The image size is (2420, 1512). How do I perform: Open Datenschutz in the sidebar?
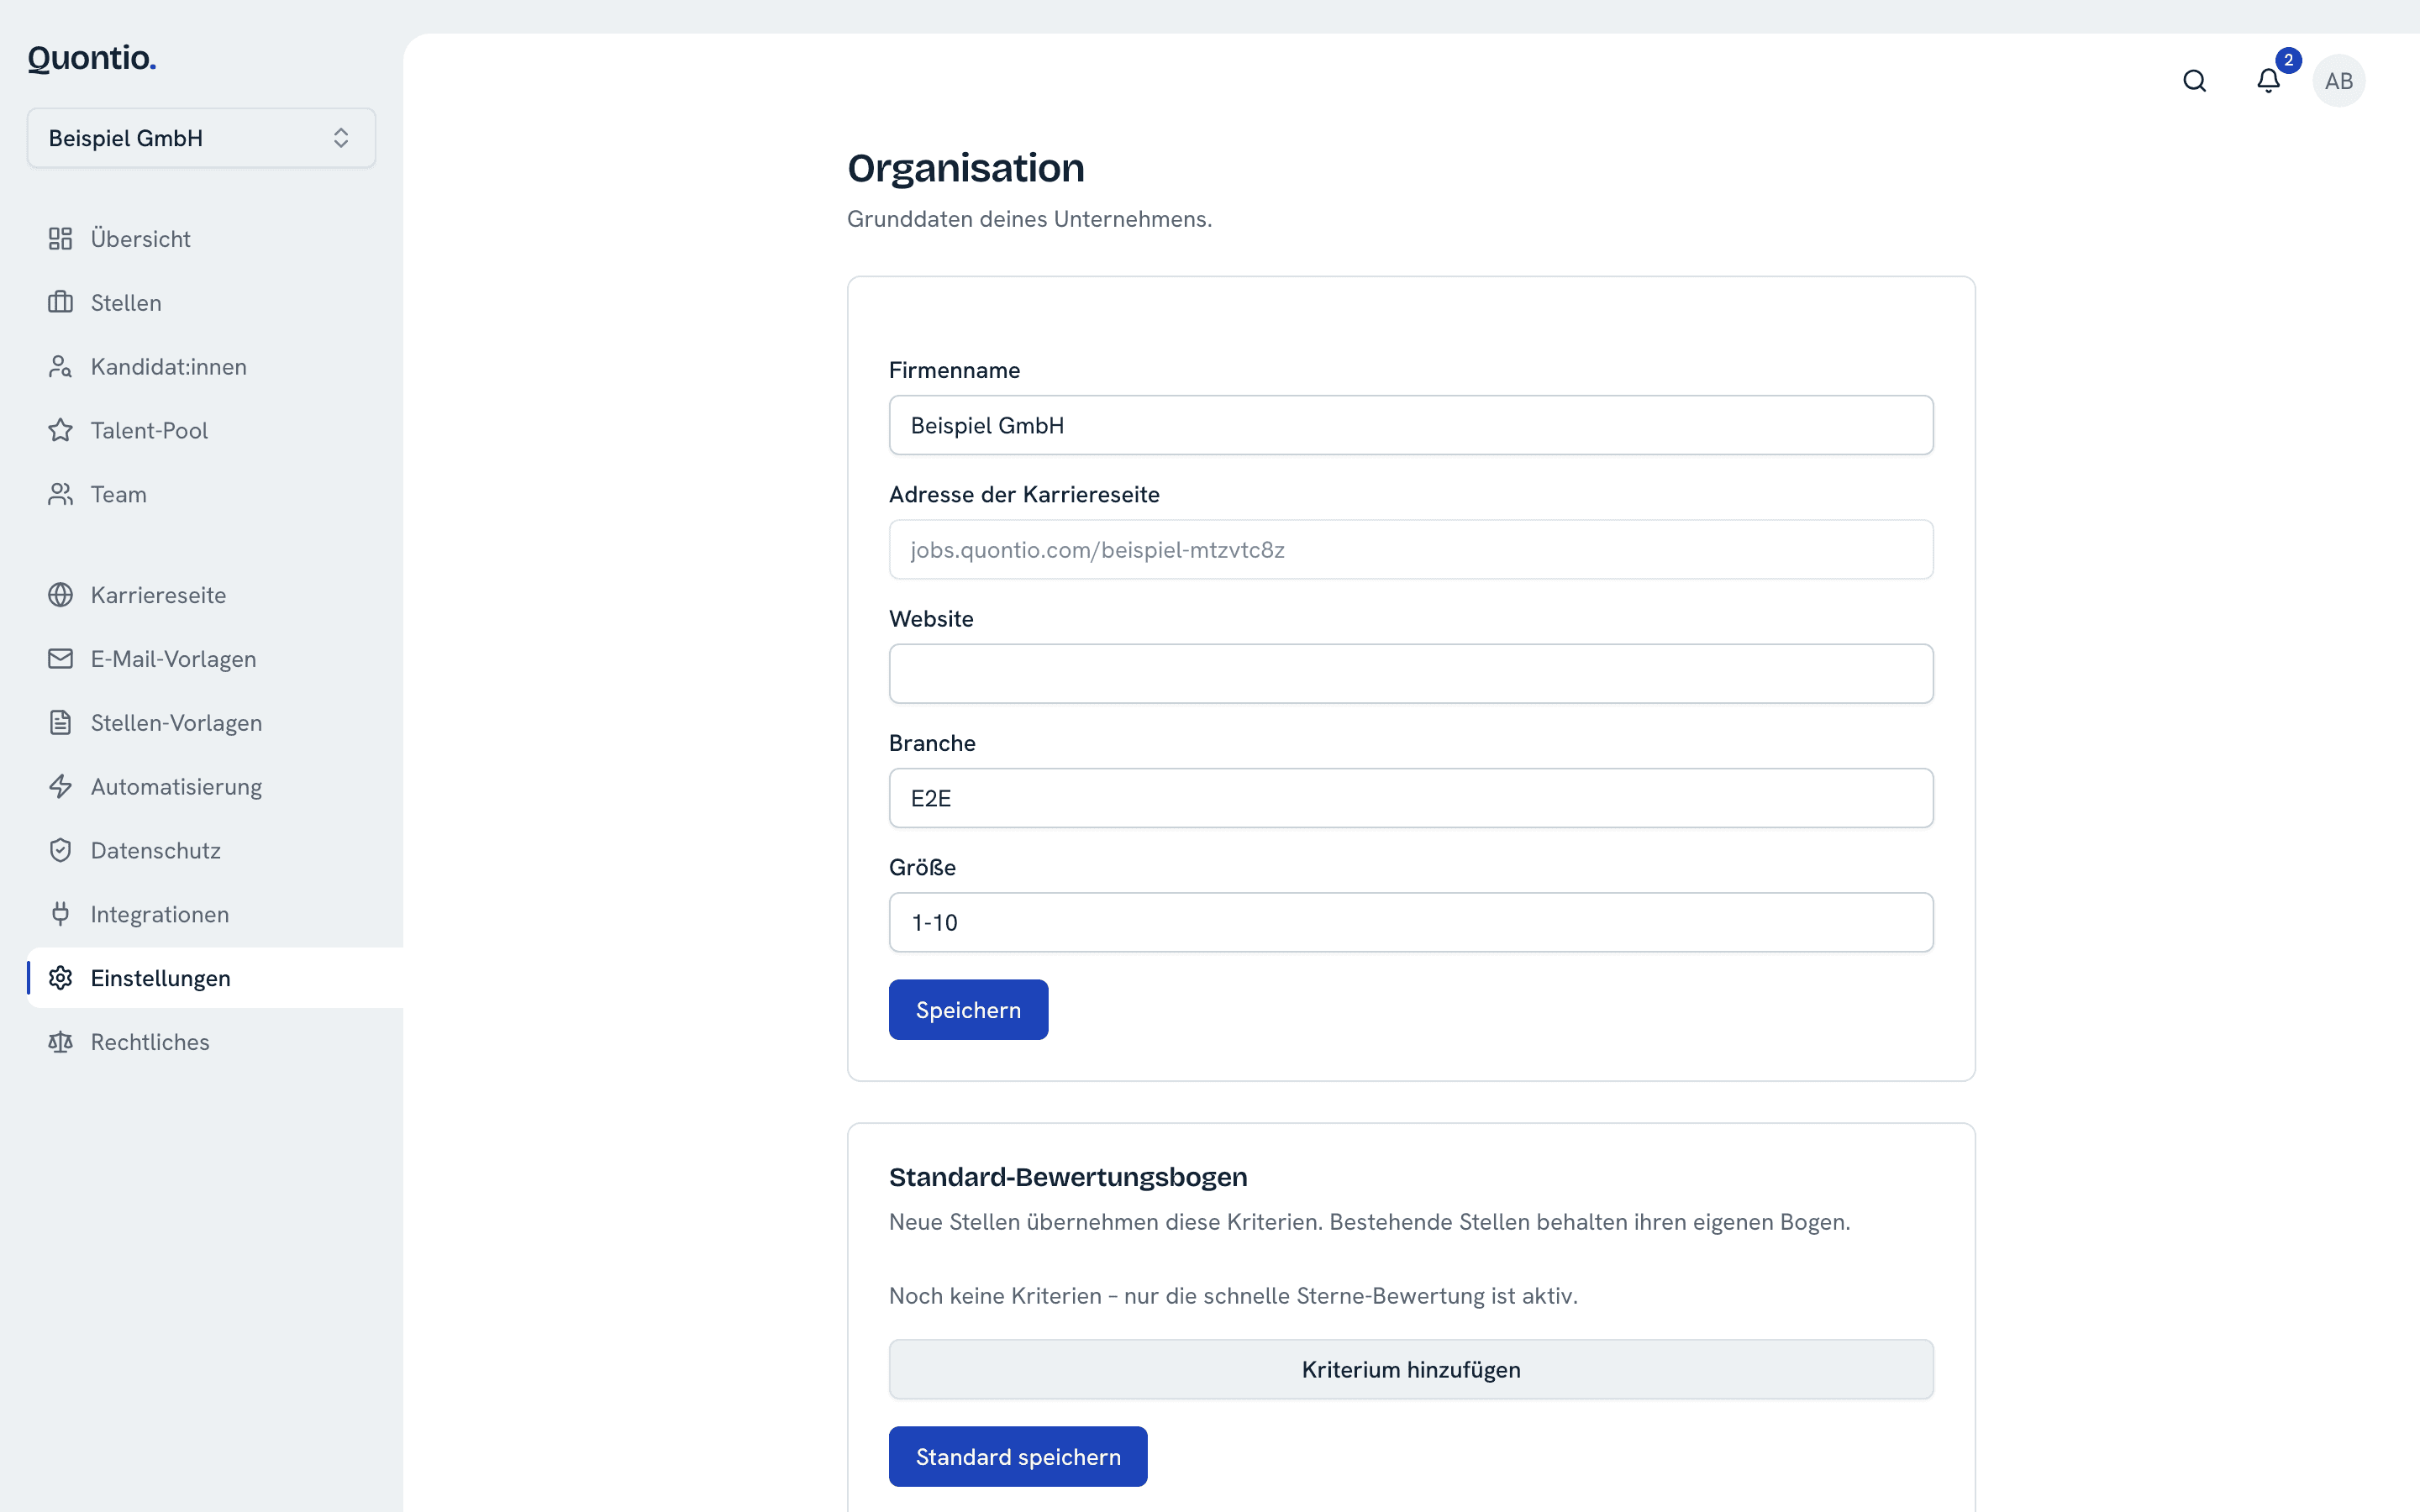click(215, 850)
